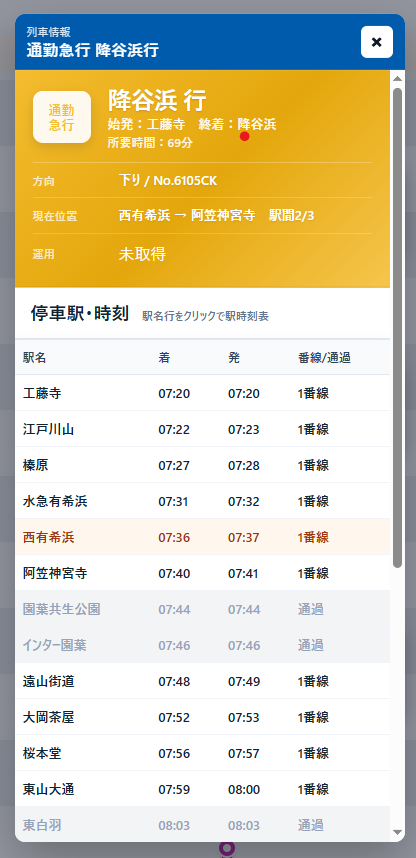Click the 発 column header
Image resolution: width=416 pixels, height=858 pixels.
click(234, 358)
